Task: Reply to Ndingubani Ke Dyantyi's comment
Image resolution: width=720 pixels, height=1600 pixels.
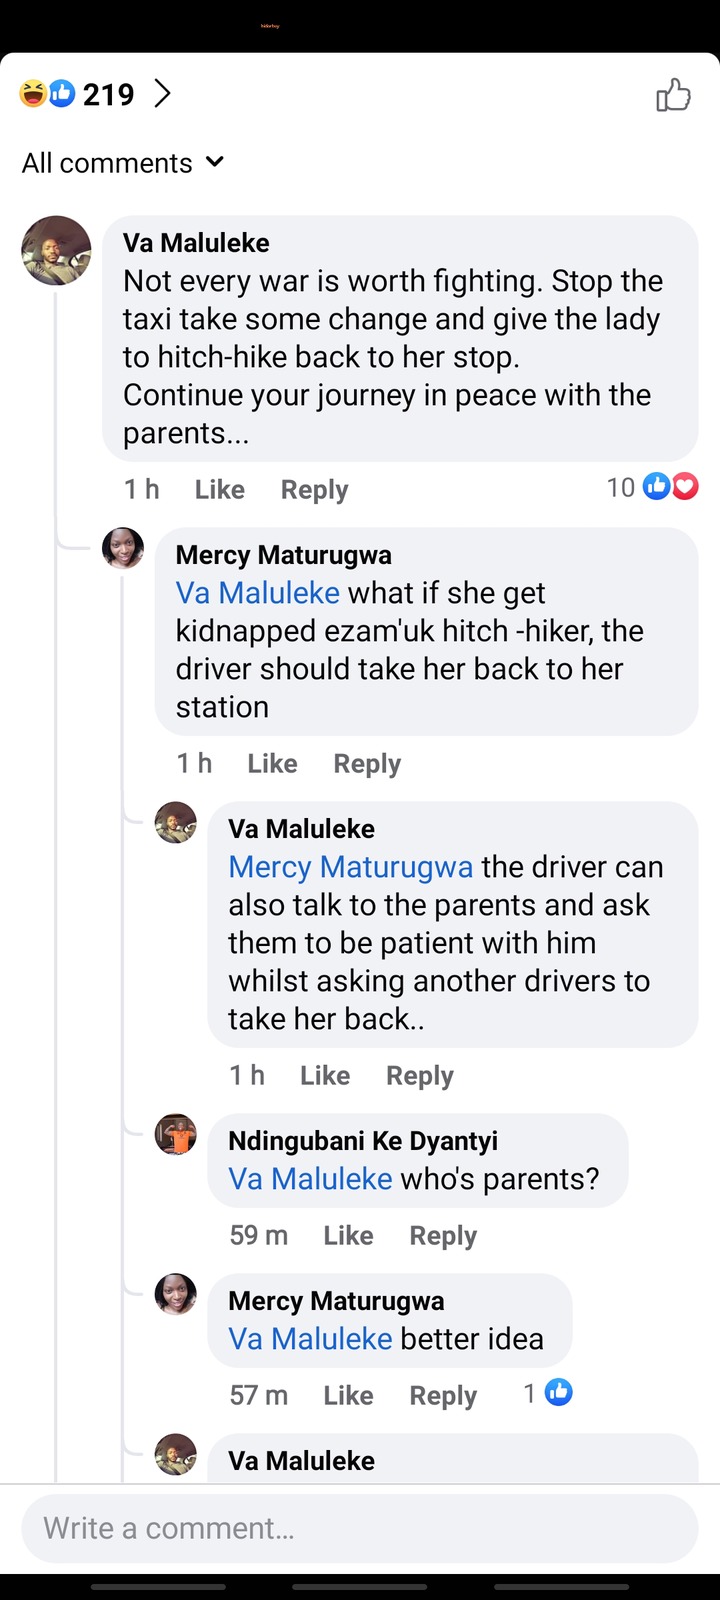Action: click(x=443, y=1236)
